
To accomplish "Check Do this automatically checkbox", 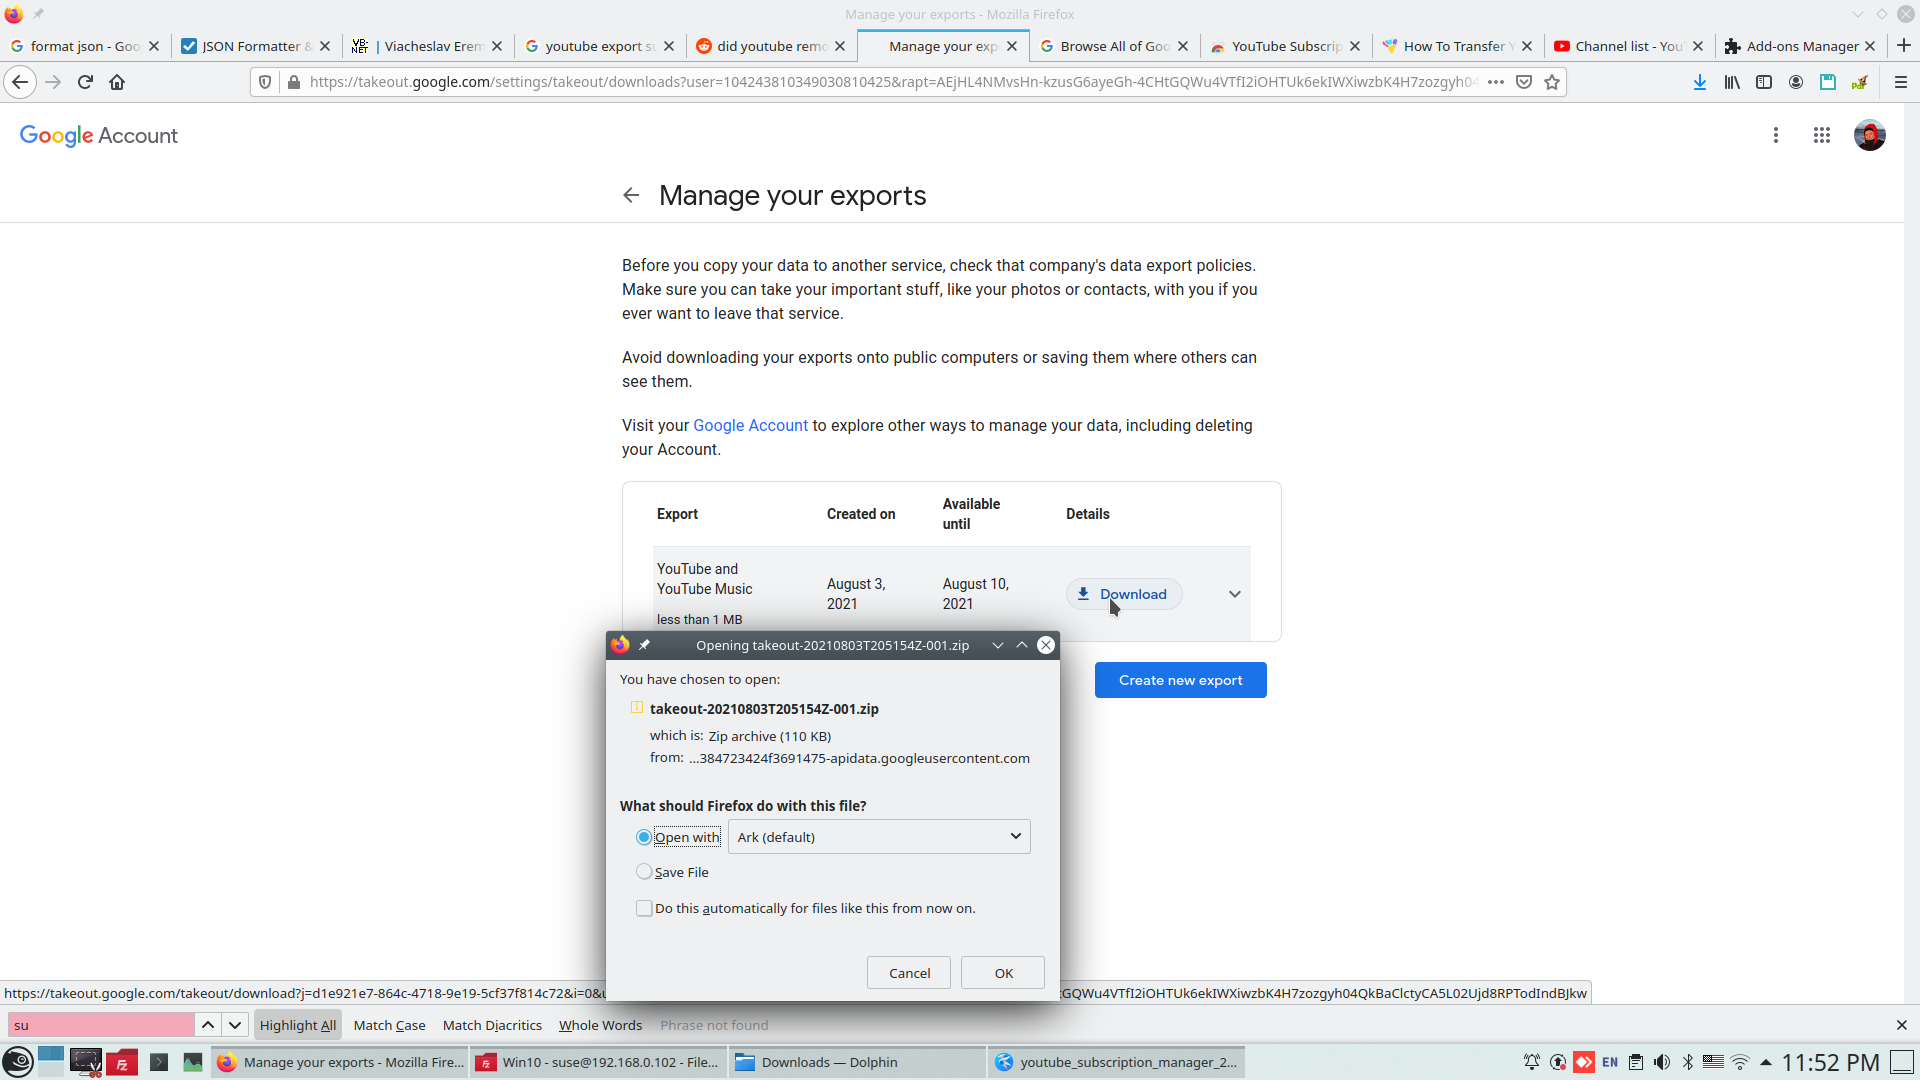I will [644, 908].
